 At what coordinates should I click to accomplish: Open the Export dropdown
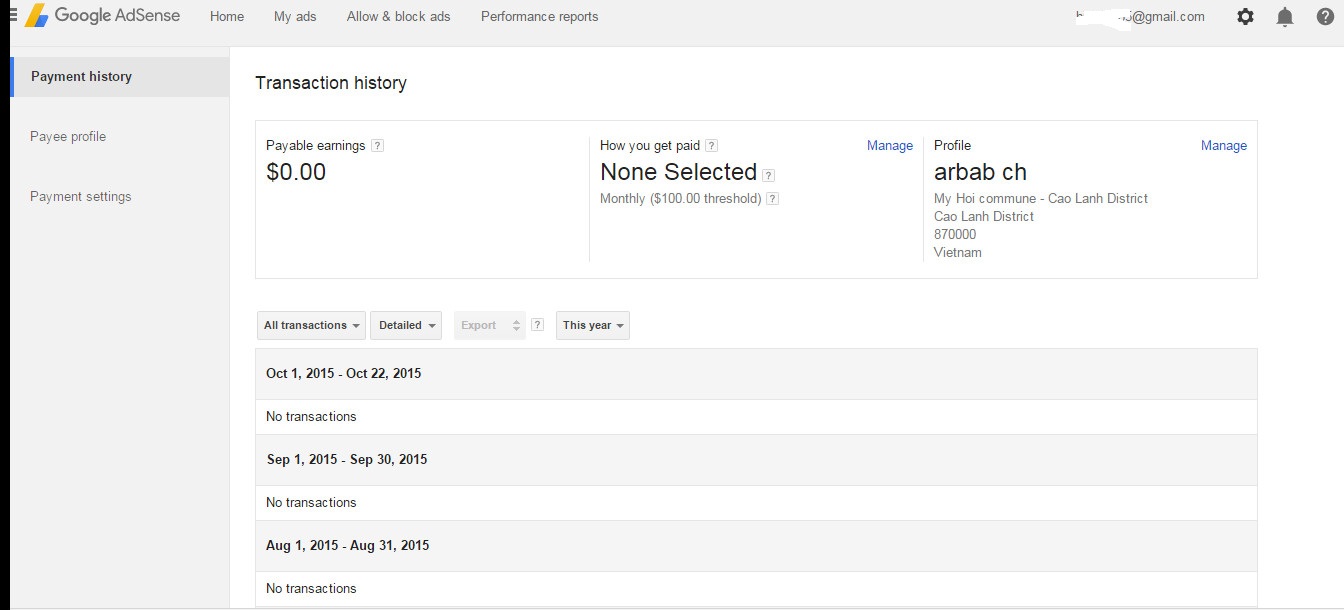(x=490, y=325)
